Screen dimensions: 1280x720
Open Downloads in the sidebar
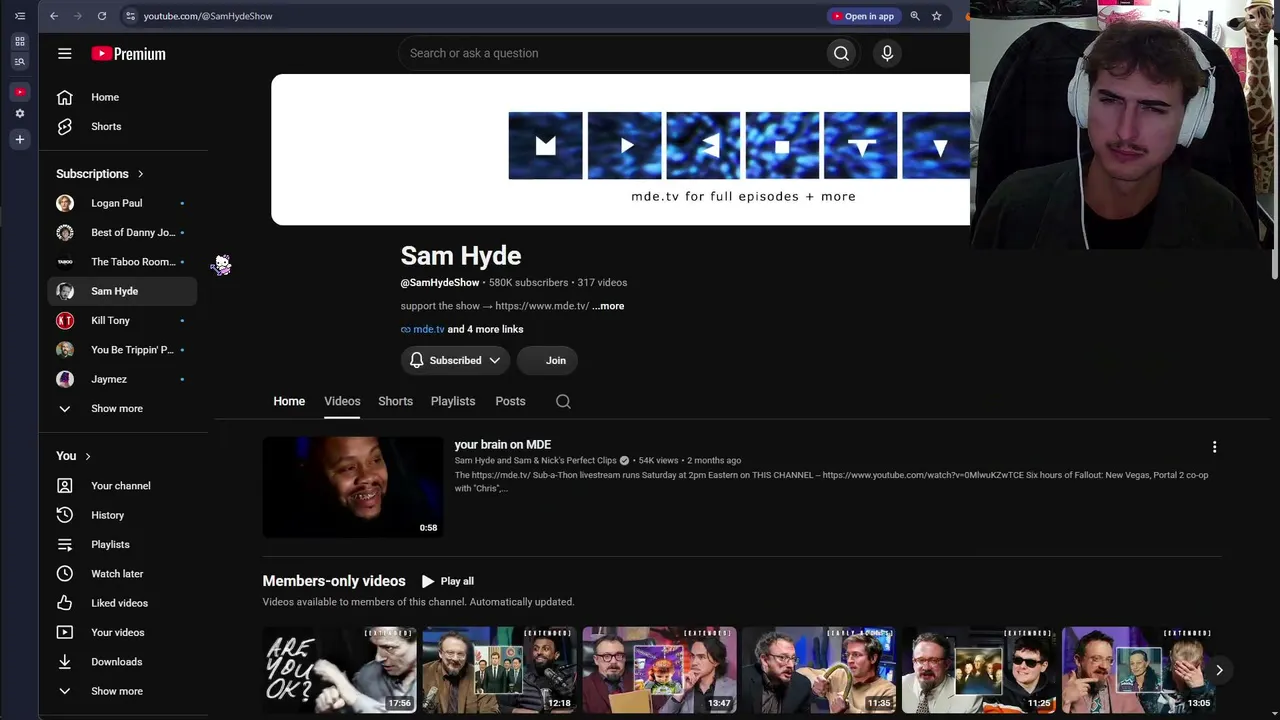[x=122, y=662]
